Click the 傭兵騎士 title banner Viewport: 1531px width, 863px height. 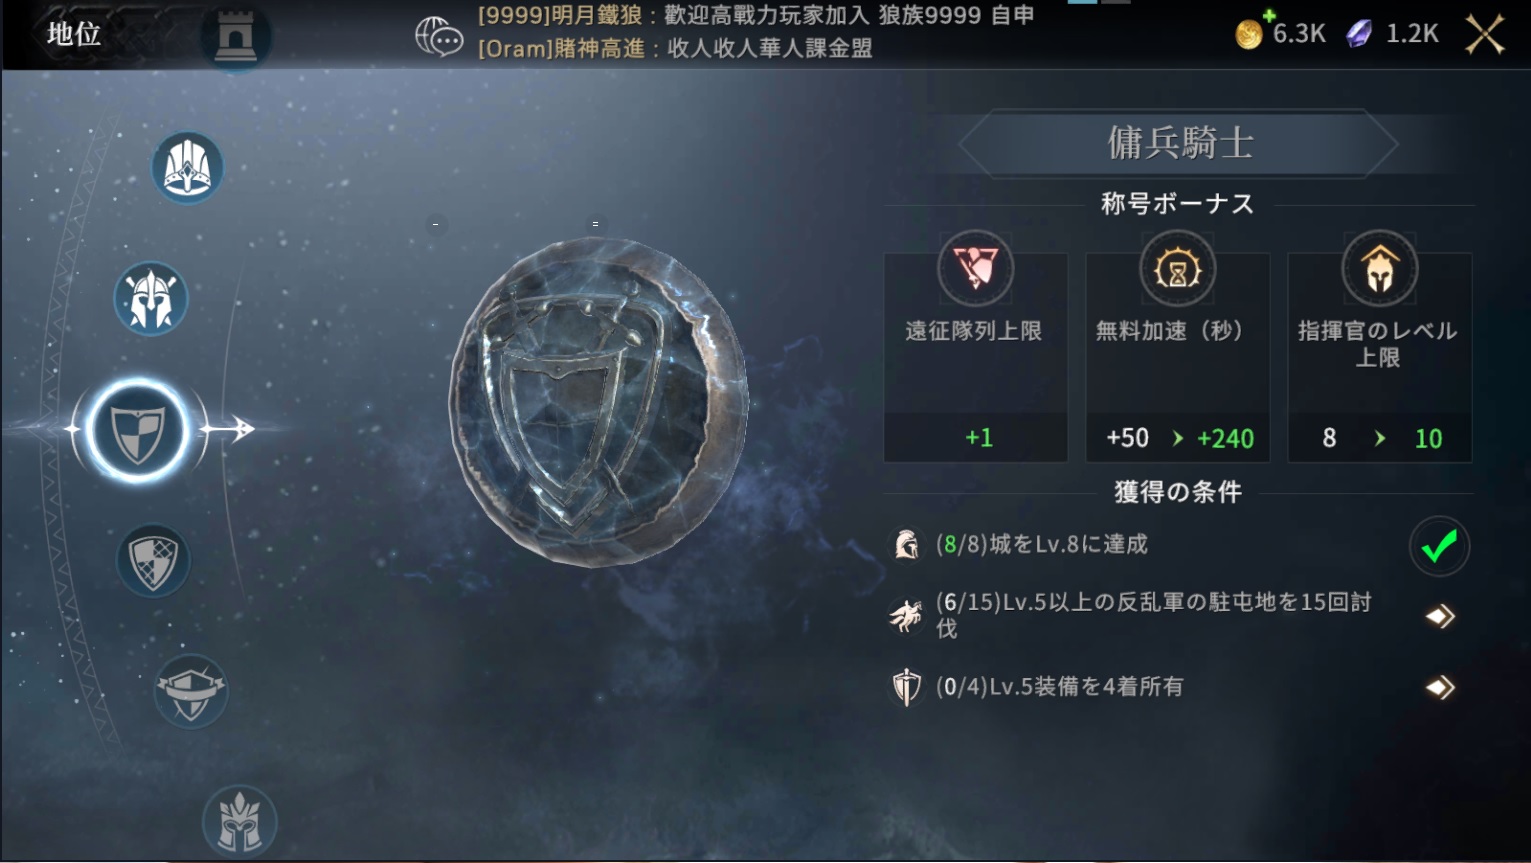tap(1178, 143)
